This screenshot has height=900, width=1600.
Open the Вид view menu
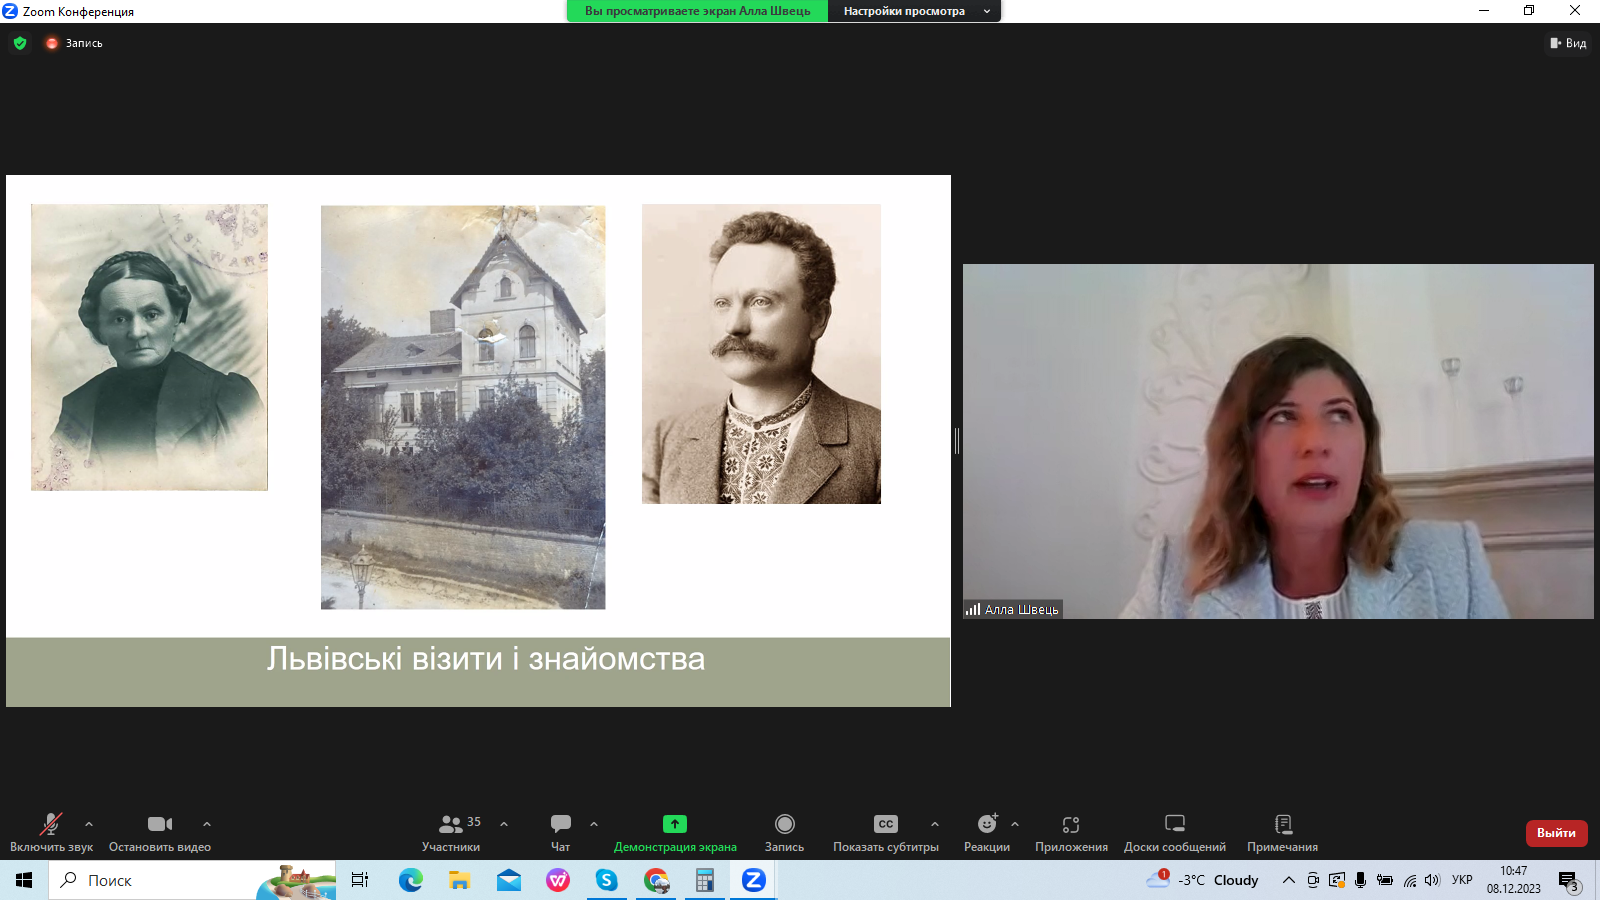click(1568, 43)
